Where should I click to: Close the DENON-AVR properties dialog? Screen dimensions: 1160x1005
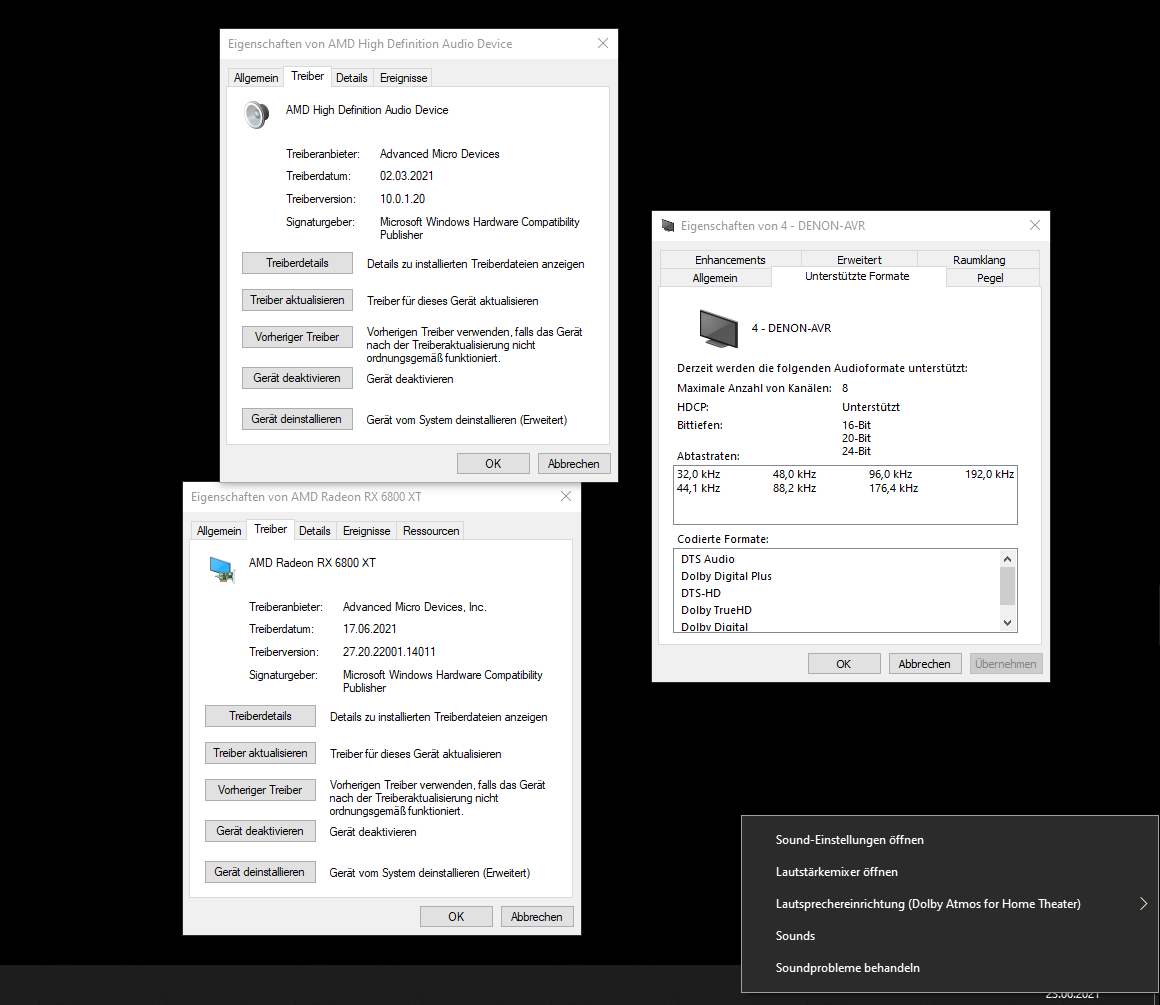(1035, 226)
